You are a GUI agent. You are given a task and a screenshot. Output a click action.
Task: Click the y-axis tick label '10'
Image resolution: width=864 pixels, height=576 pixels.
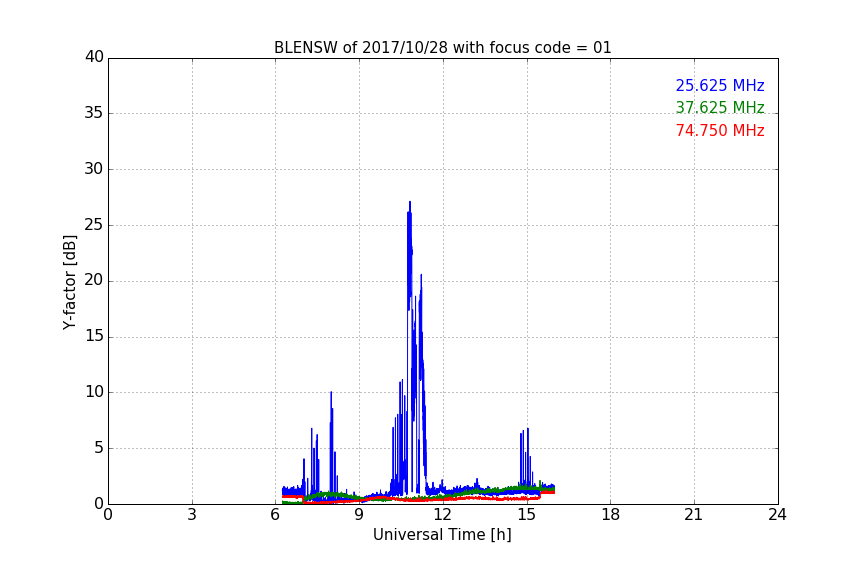pyautogui.click(x=94, y=392)
